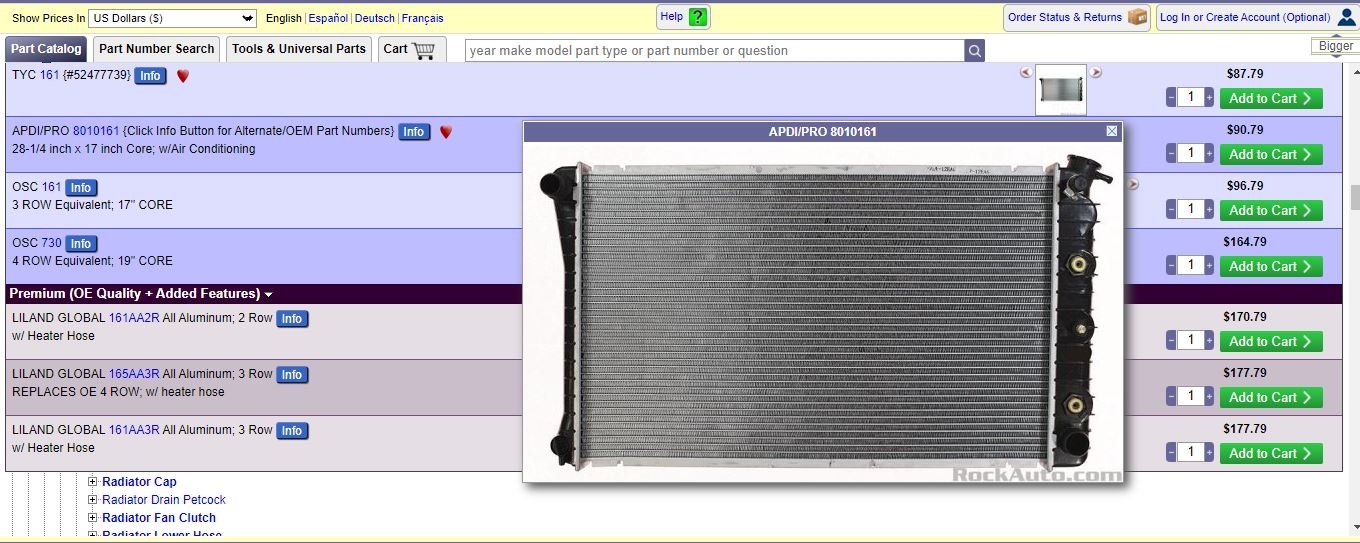
Task: Decrease quantity for $90.79 APDI/PRO item
Action: (x=1171, y=153)
